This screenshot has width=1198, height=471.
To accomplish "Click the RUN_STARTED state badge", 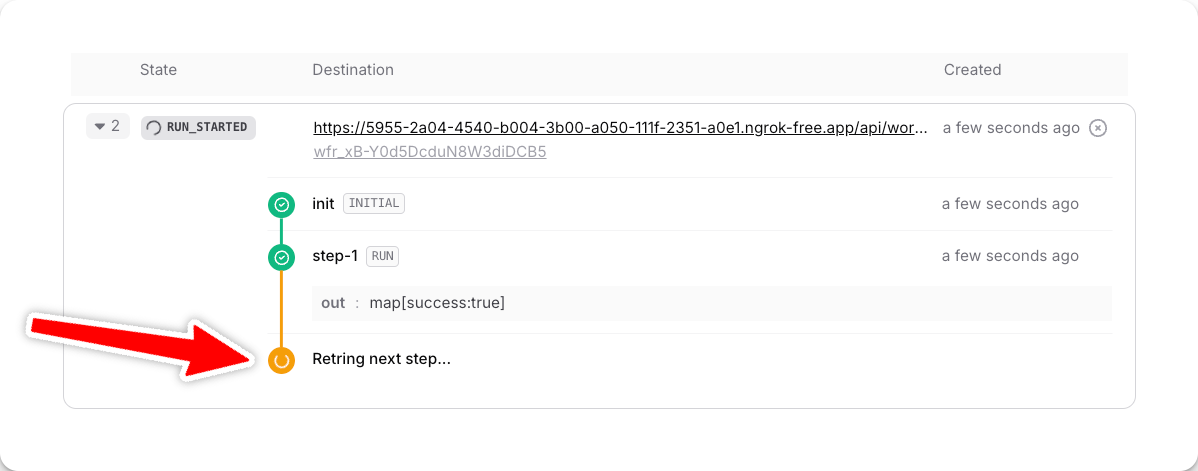I will point(198,128).
